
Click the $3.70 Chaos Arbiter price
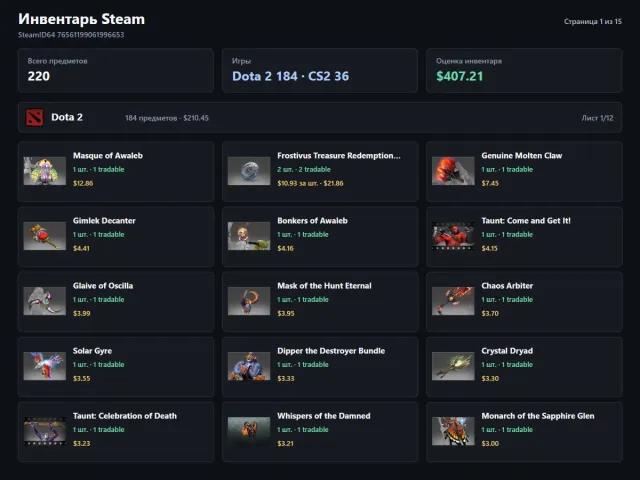[490, 313]
